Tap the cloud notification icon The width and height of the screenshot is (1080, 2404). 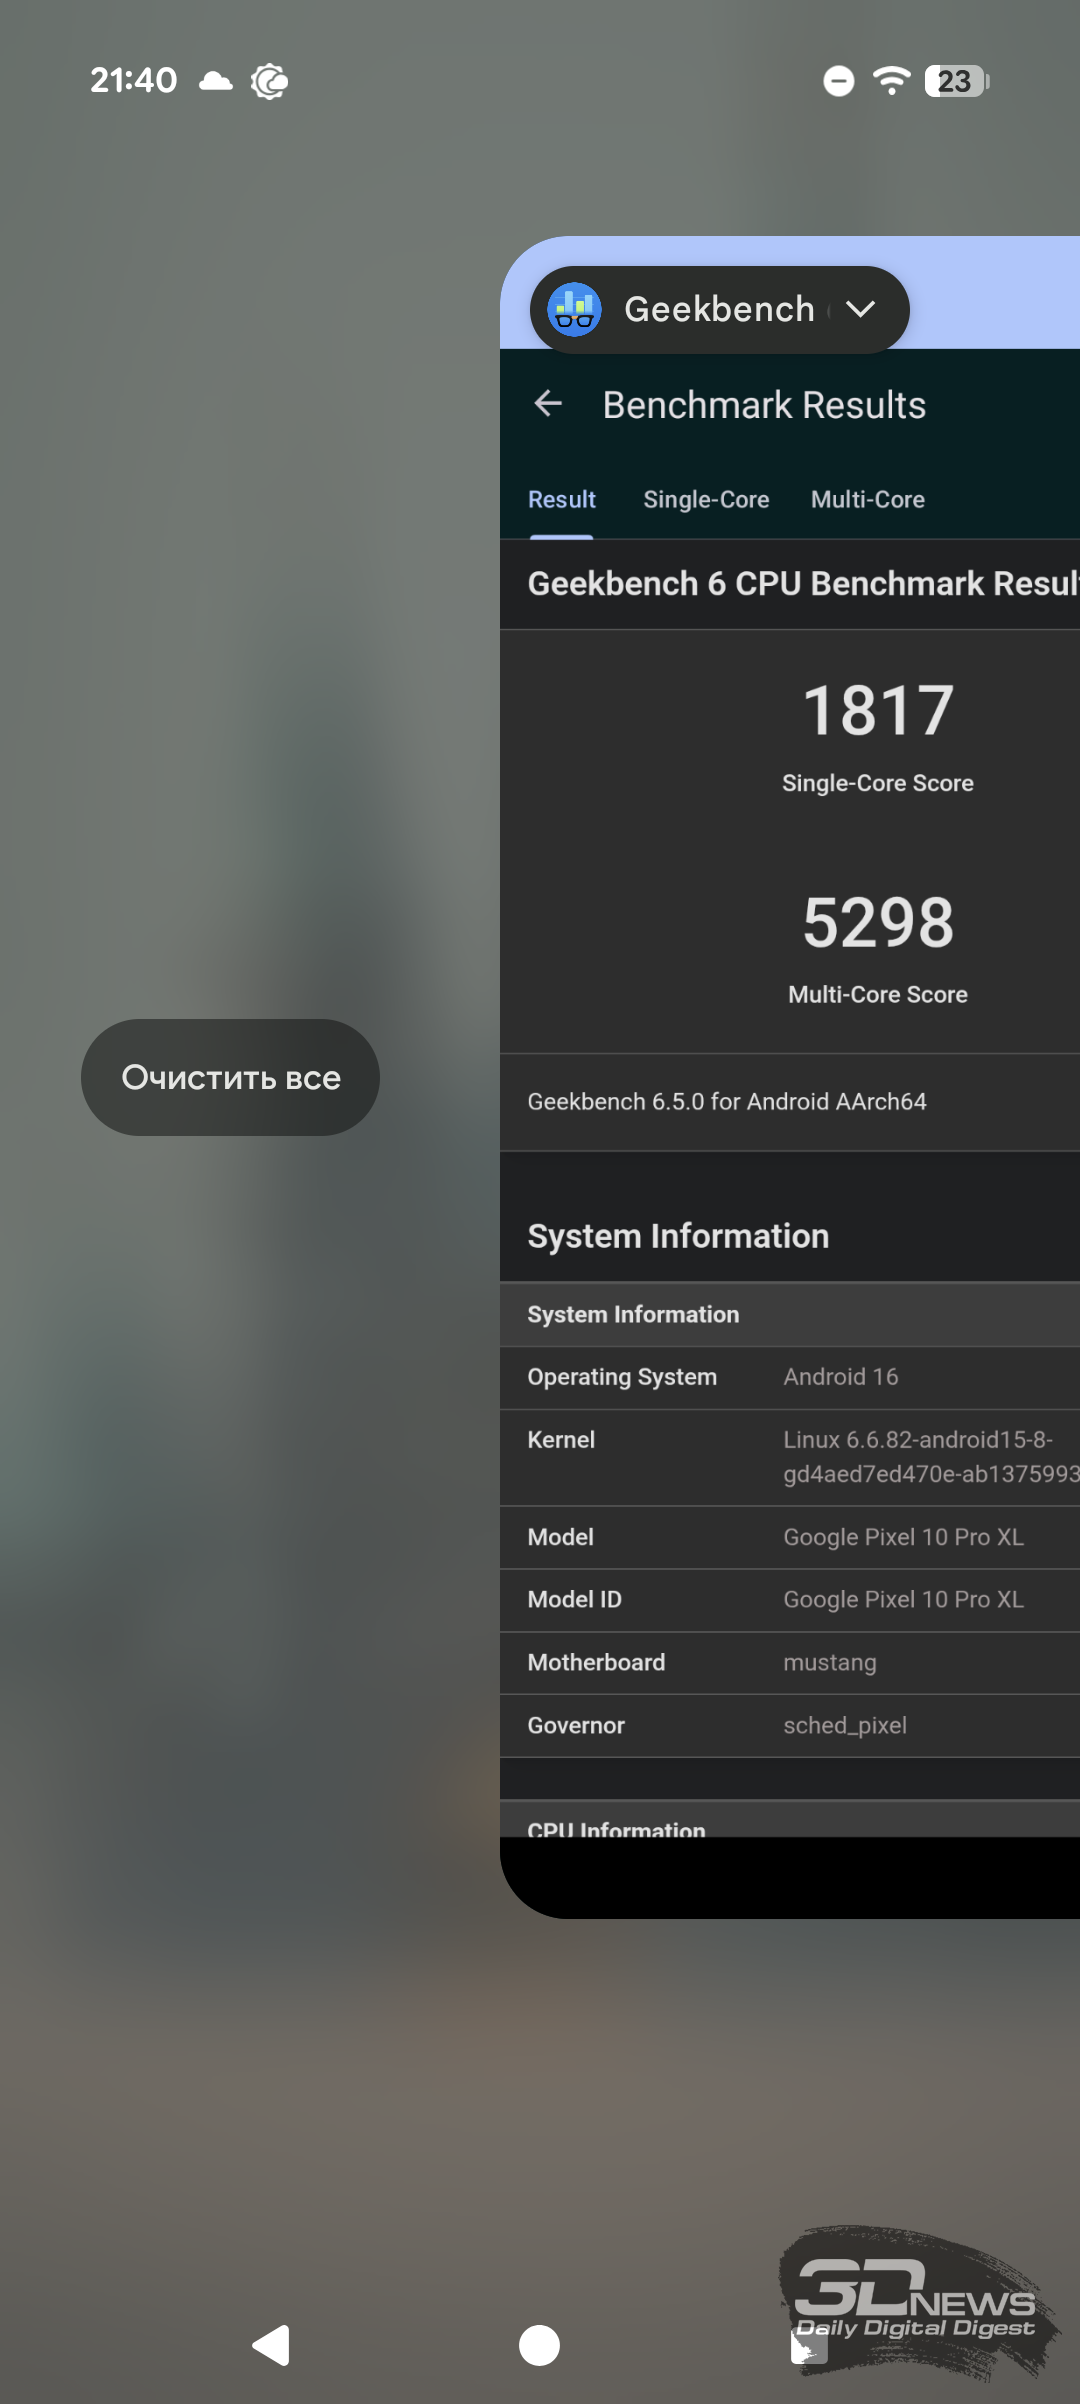pos(215,81)
